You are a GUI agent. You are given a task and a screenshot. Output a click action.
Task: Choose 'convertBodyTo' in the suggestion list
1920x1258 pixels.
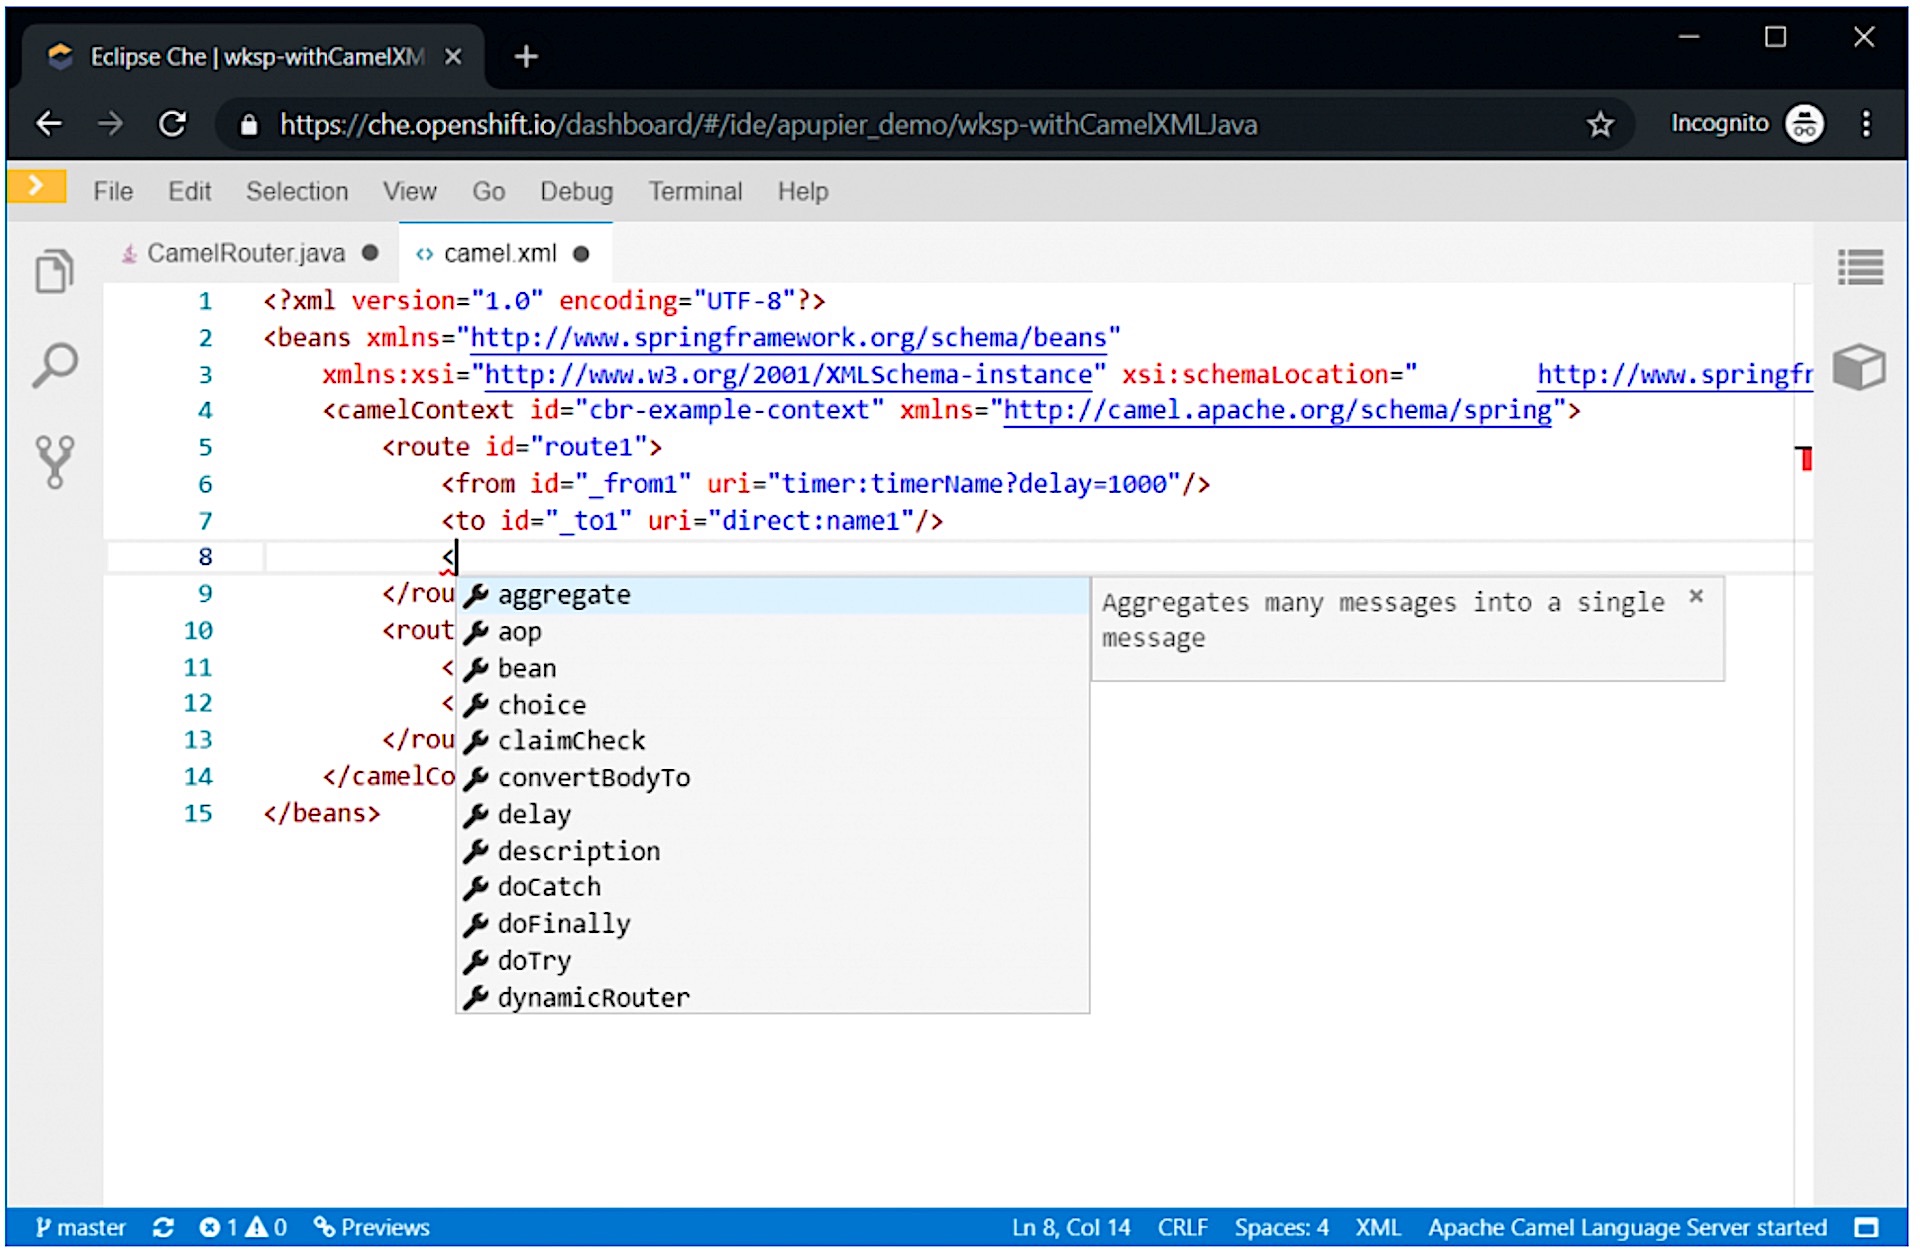coord(593,778)
